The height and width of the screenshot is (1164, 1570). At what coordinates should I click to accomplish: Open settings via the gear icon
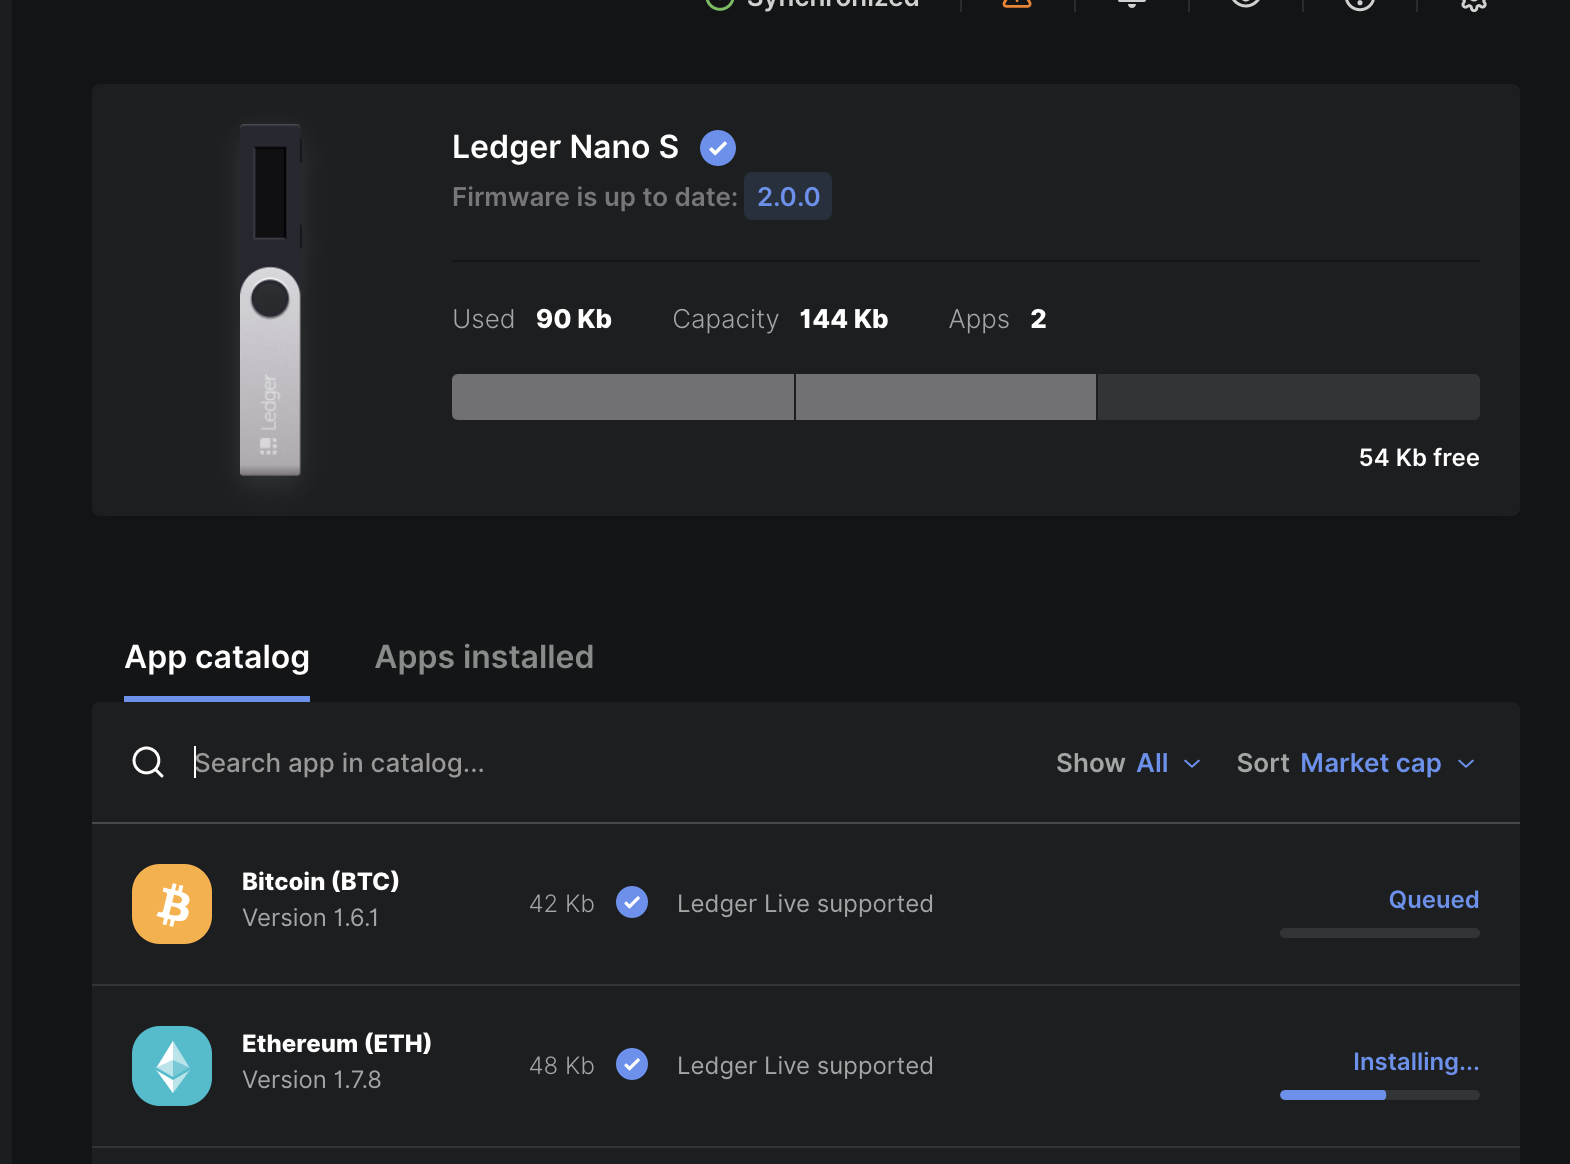[1474, 3]
